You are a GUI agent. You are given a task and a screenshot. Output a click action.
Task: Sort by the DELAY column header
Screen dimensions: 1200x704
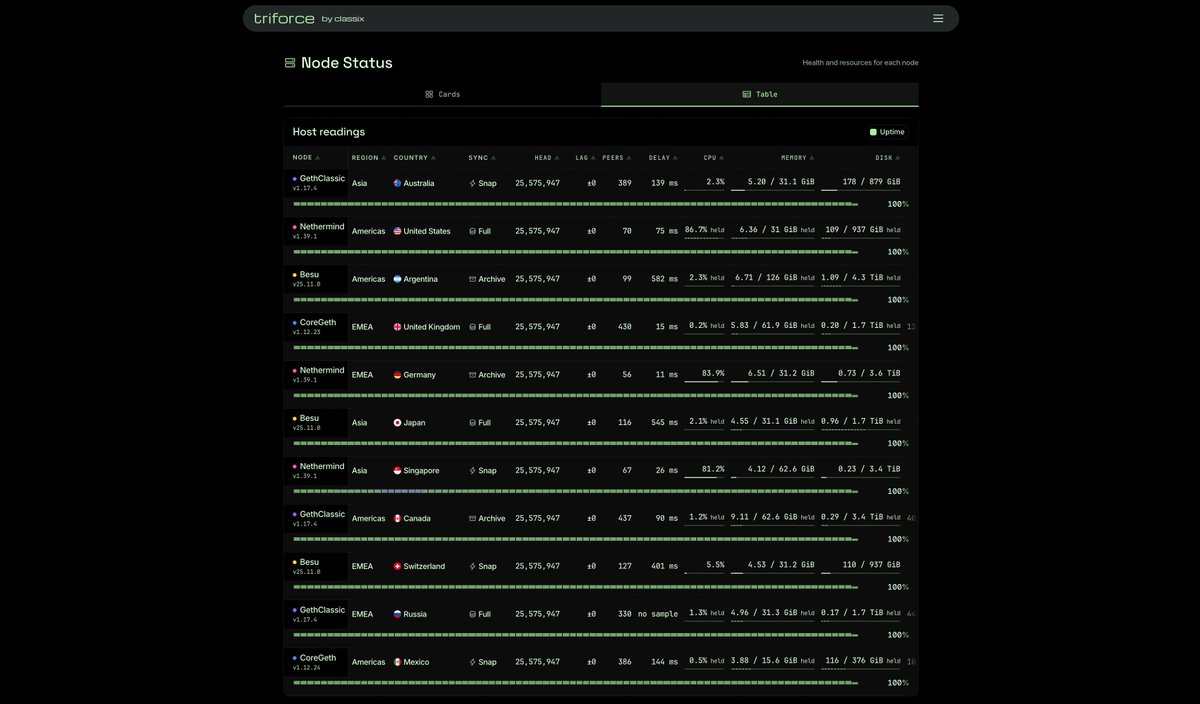[663, 157]
